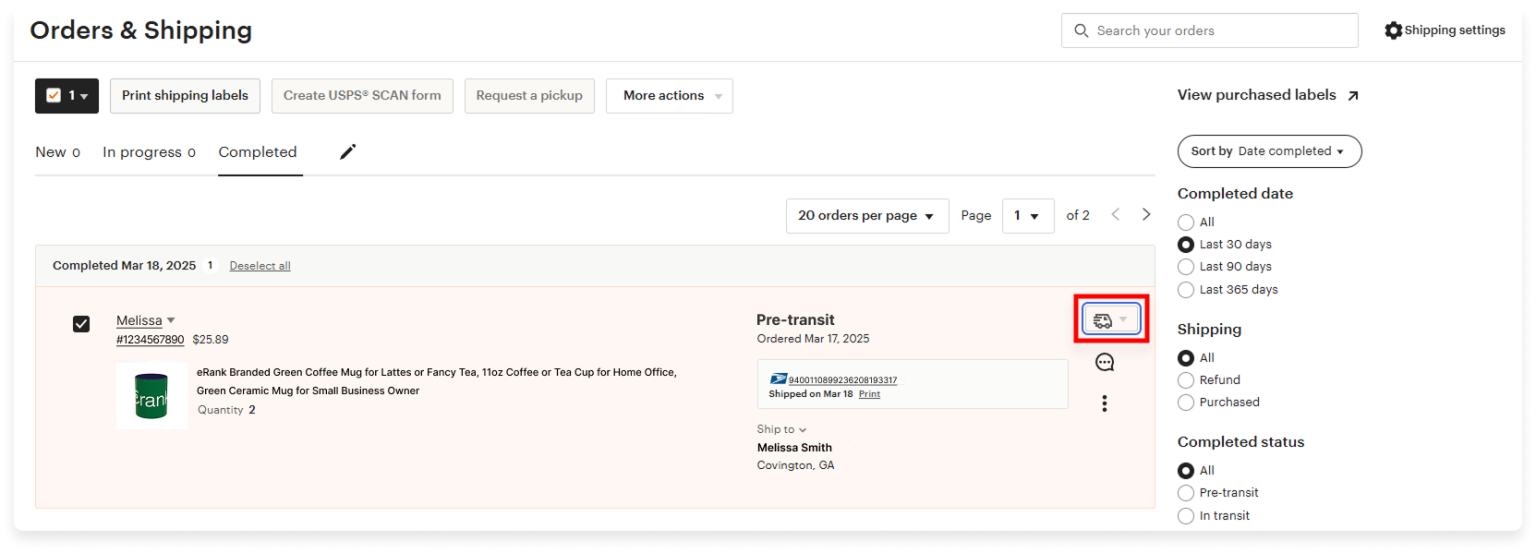This screenshot has height=553, width=1536.
Task: Expand the Ship to details
Action: tap(781, 429)
